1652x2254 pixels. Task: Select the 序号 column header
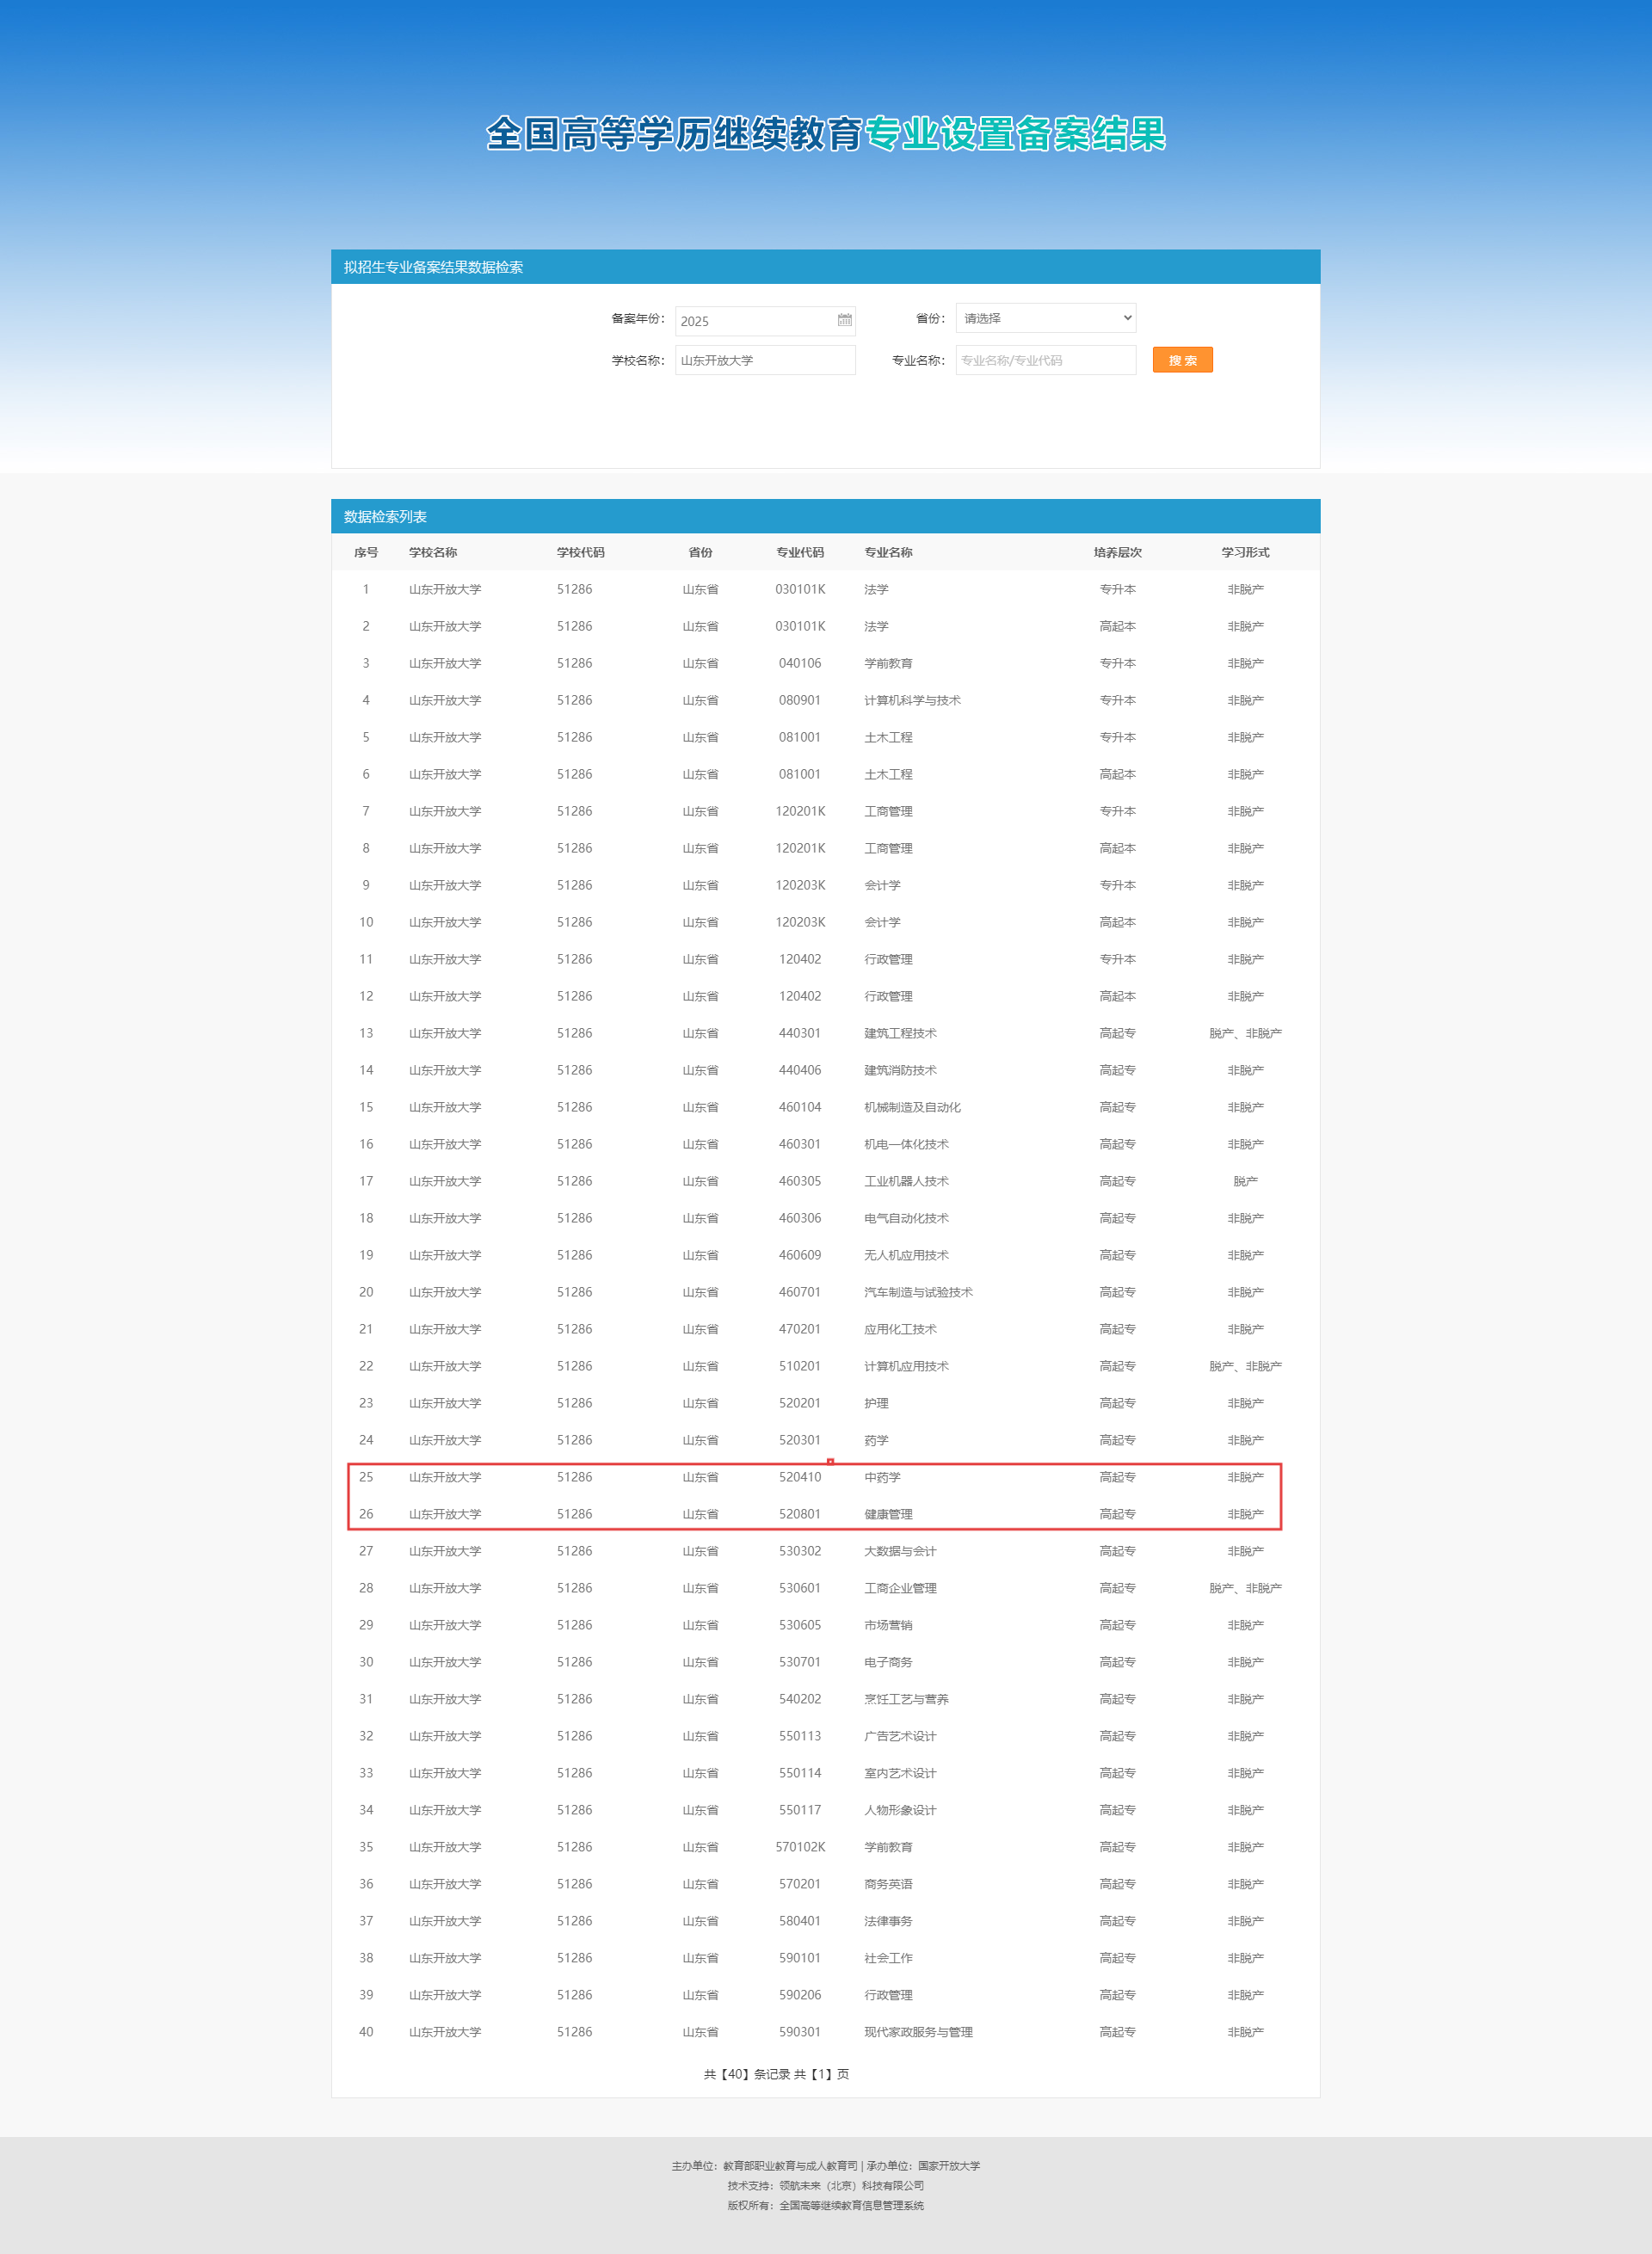click(366, 552)
